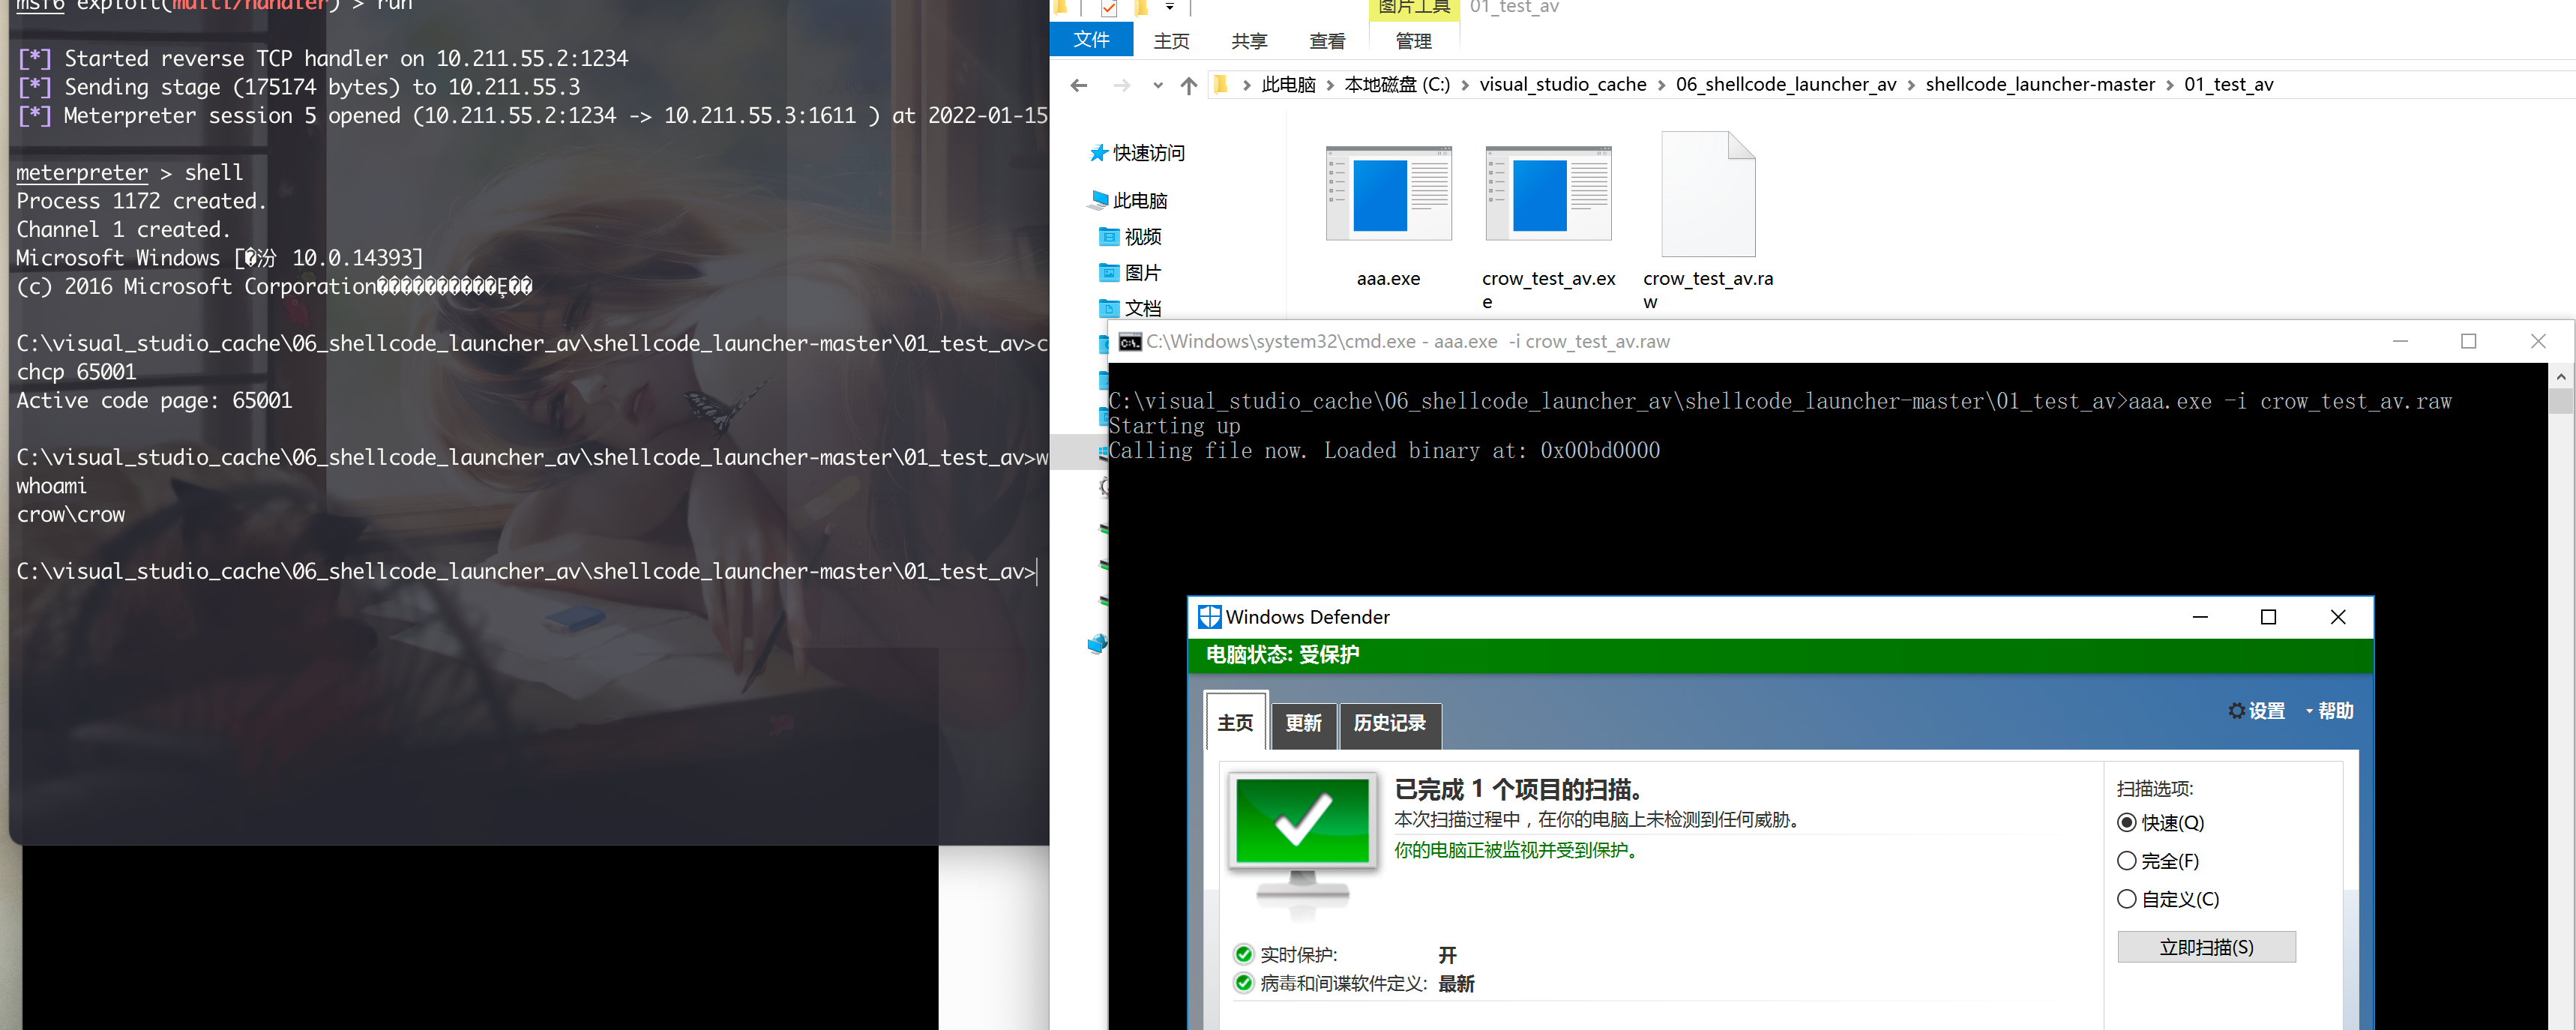Click the new folder icon in quick access toolbar
Screen dimensions: 2576x1030
pyautogui.click(x=1140, y=8)
